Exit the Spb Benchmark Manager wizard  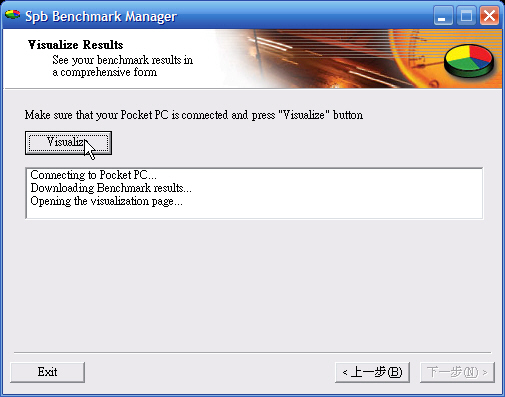click(47, 372)
